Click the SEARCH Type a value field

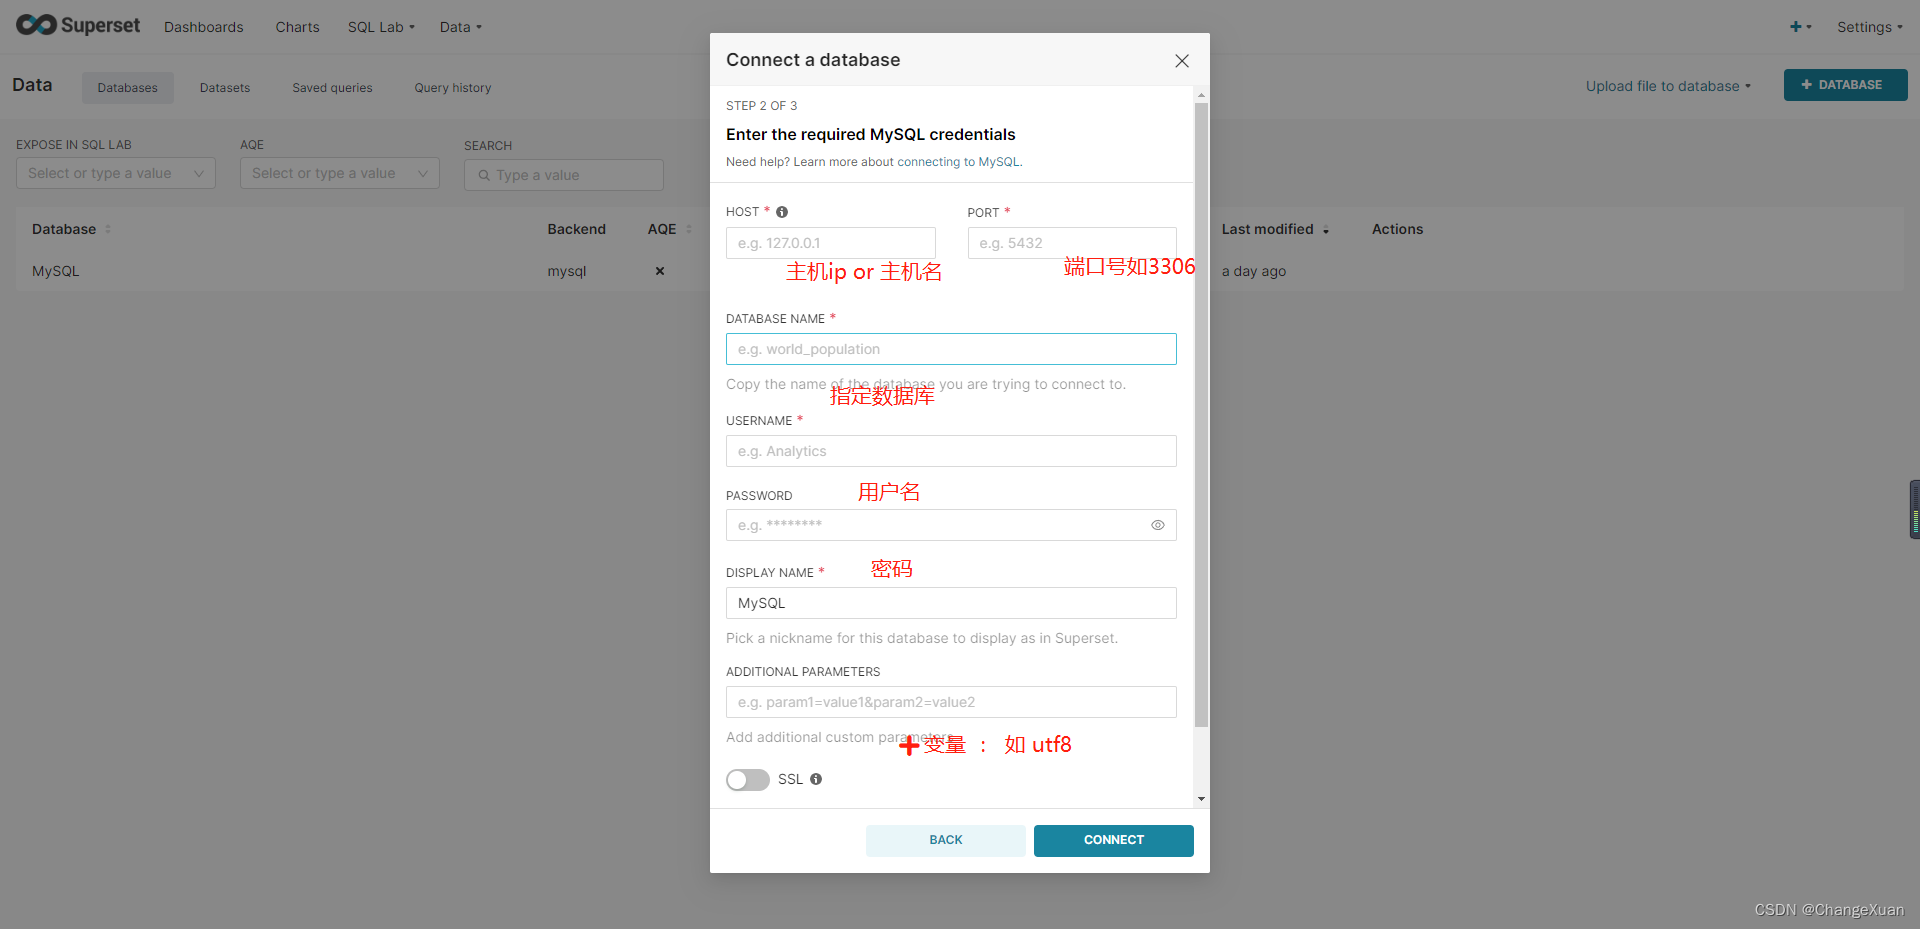(x=564, y=175)
